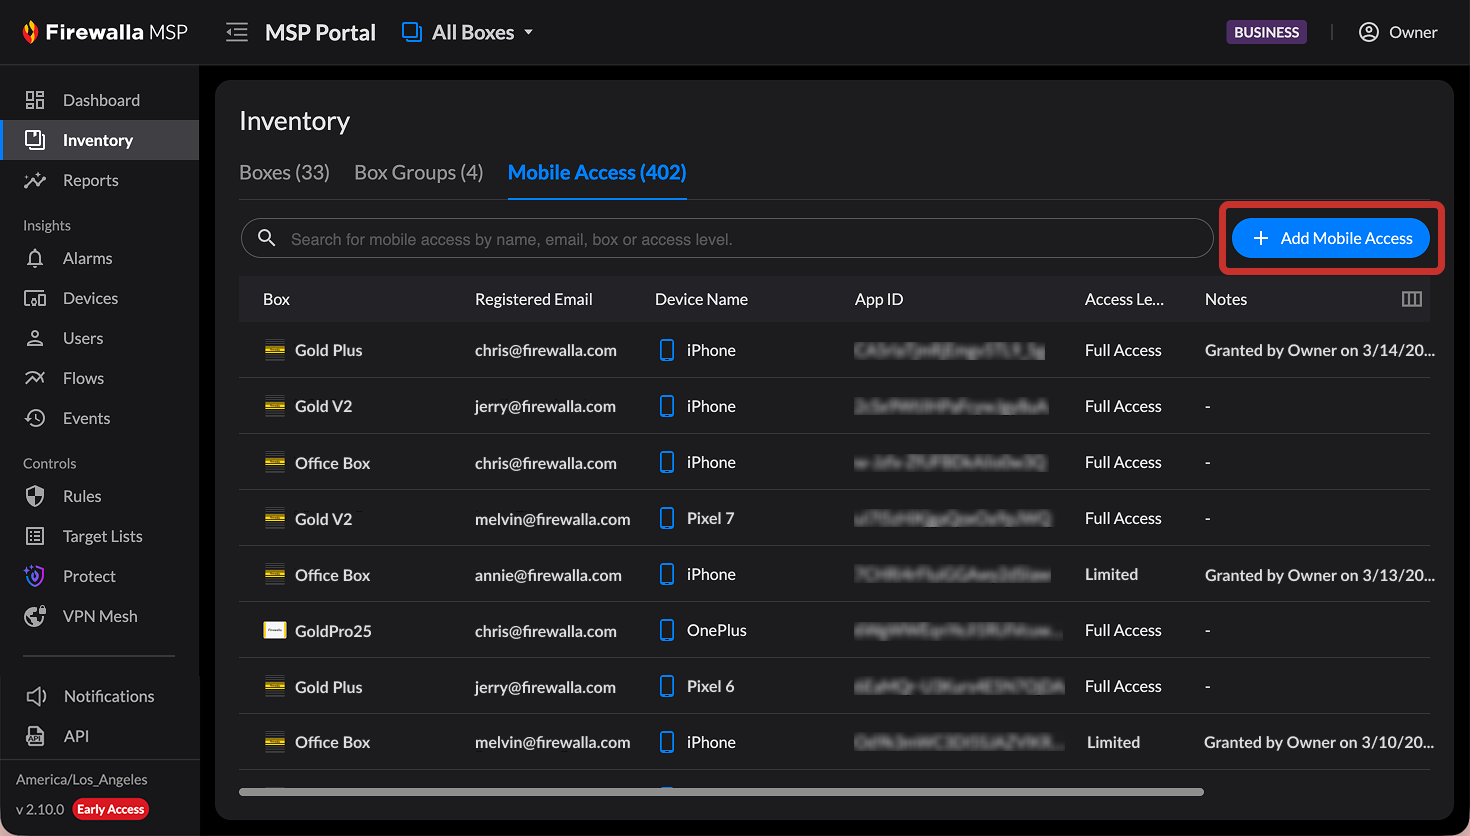Expand the All Boxes dropdown
This screenshot has height=836, width=1470.
point(468,32)
